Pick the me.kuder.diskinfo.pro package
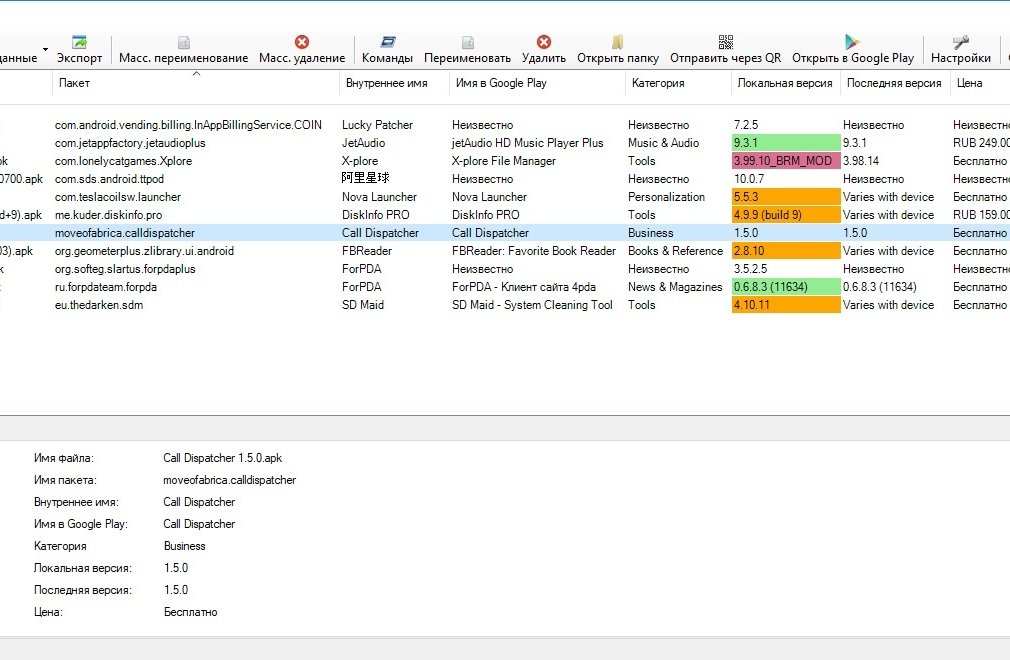The height and width of the screenshot is (660, 1010). 108,215
